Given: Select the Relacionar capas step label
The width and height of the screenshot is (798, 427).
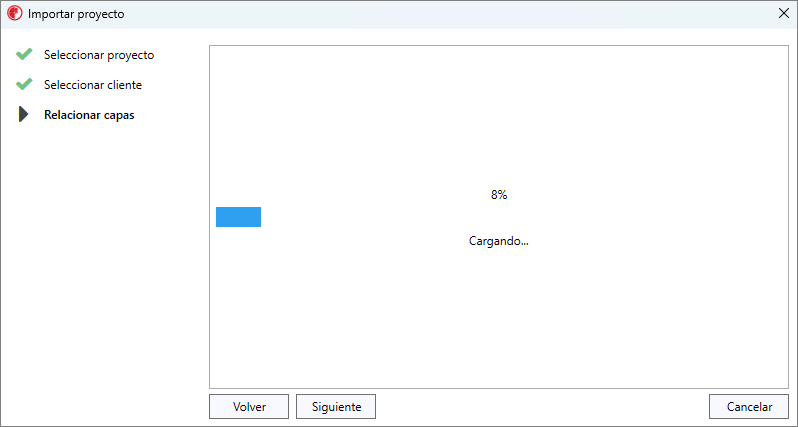Looking at the screenshot, I should click(89, 115).
